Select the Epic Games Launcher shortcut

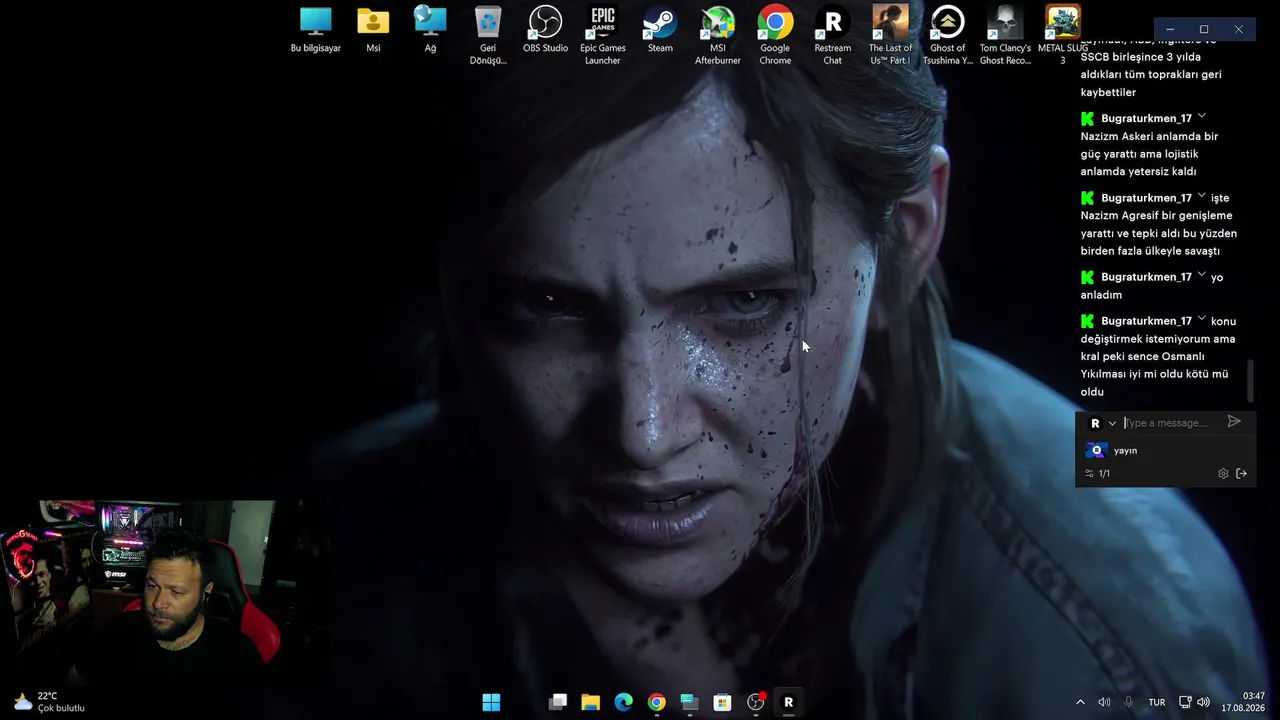coord(602,35)
